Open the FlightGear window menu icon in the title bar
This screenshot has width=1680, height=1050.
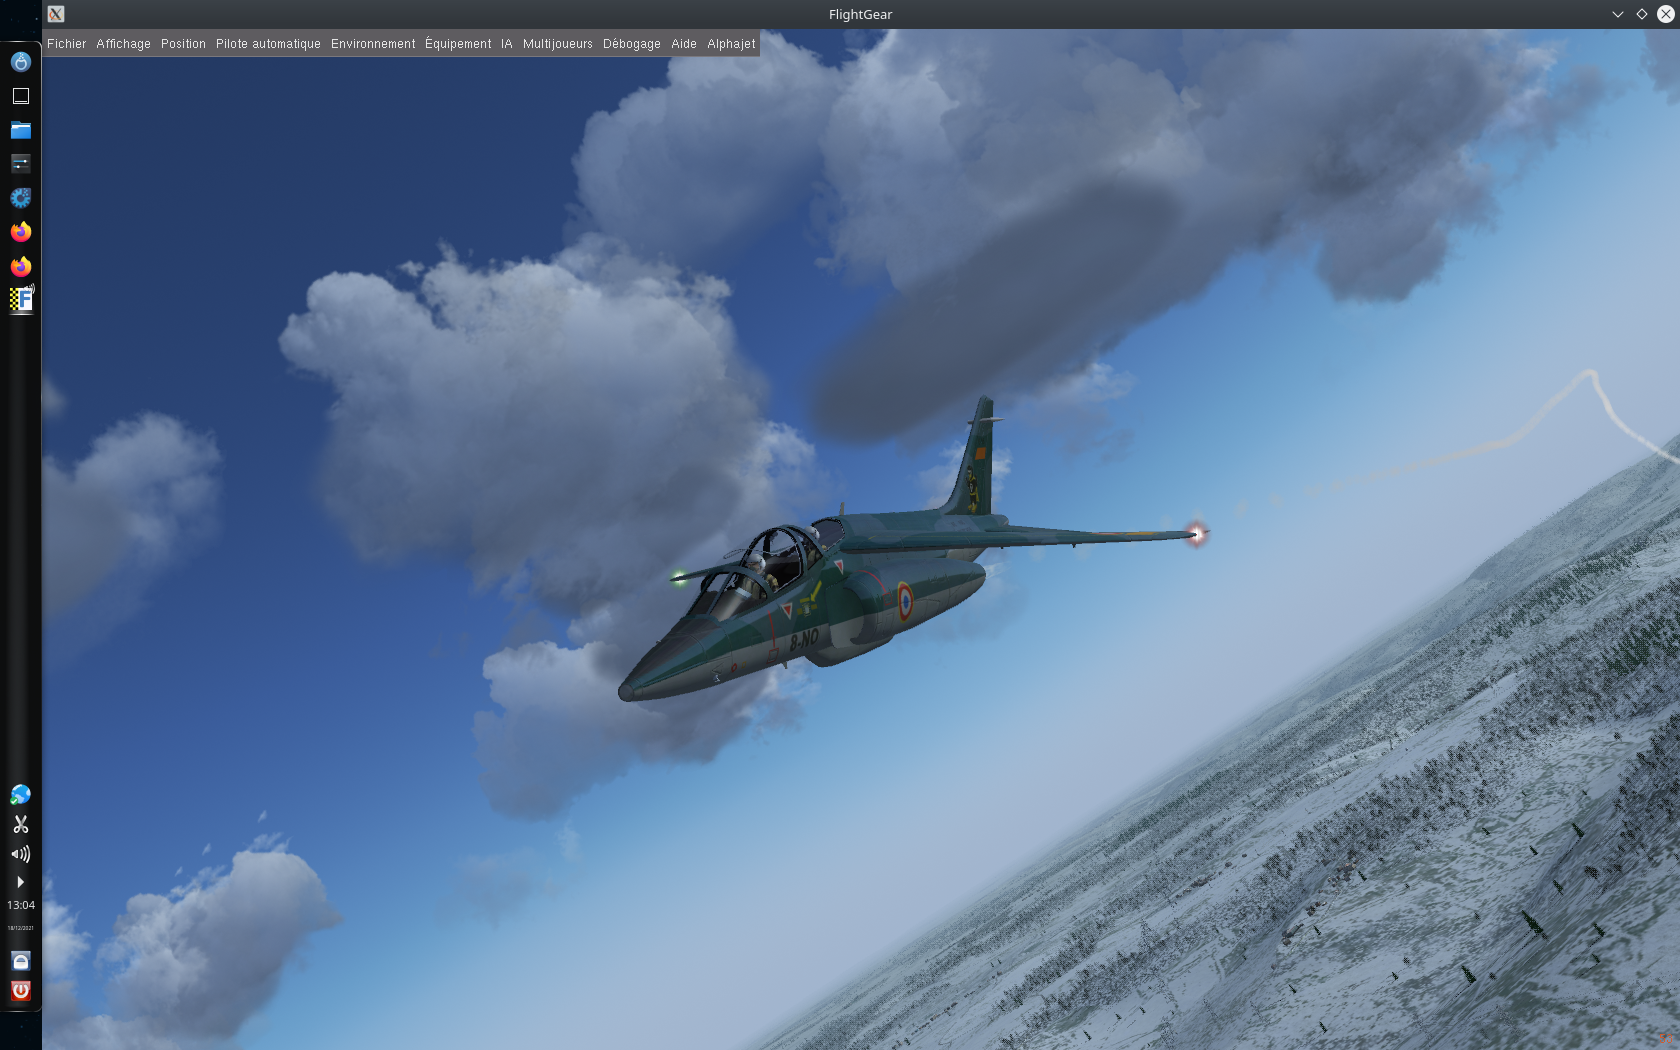point(56,14)
